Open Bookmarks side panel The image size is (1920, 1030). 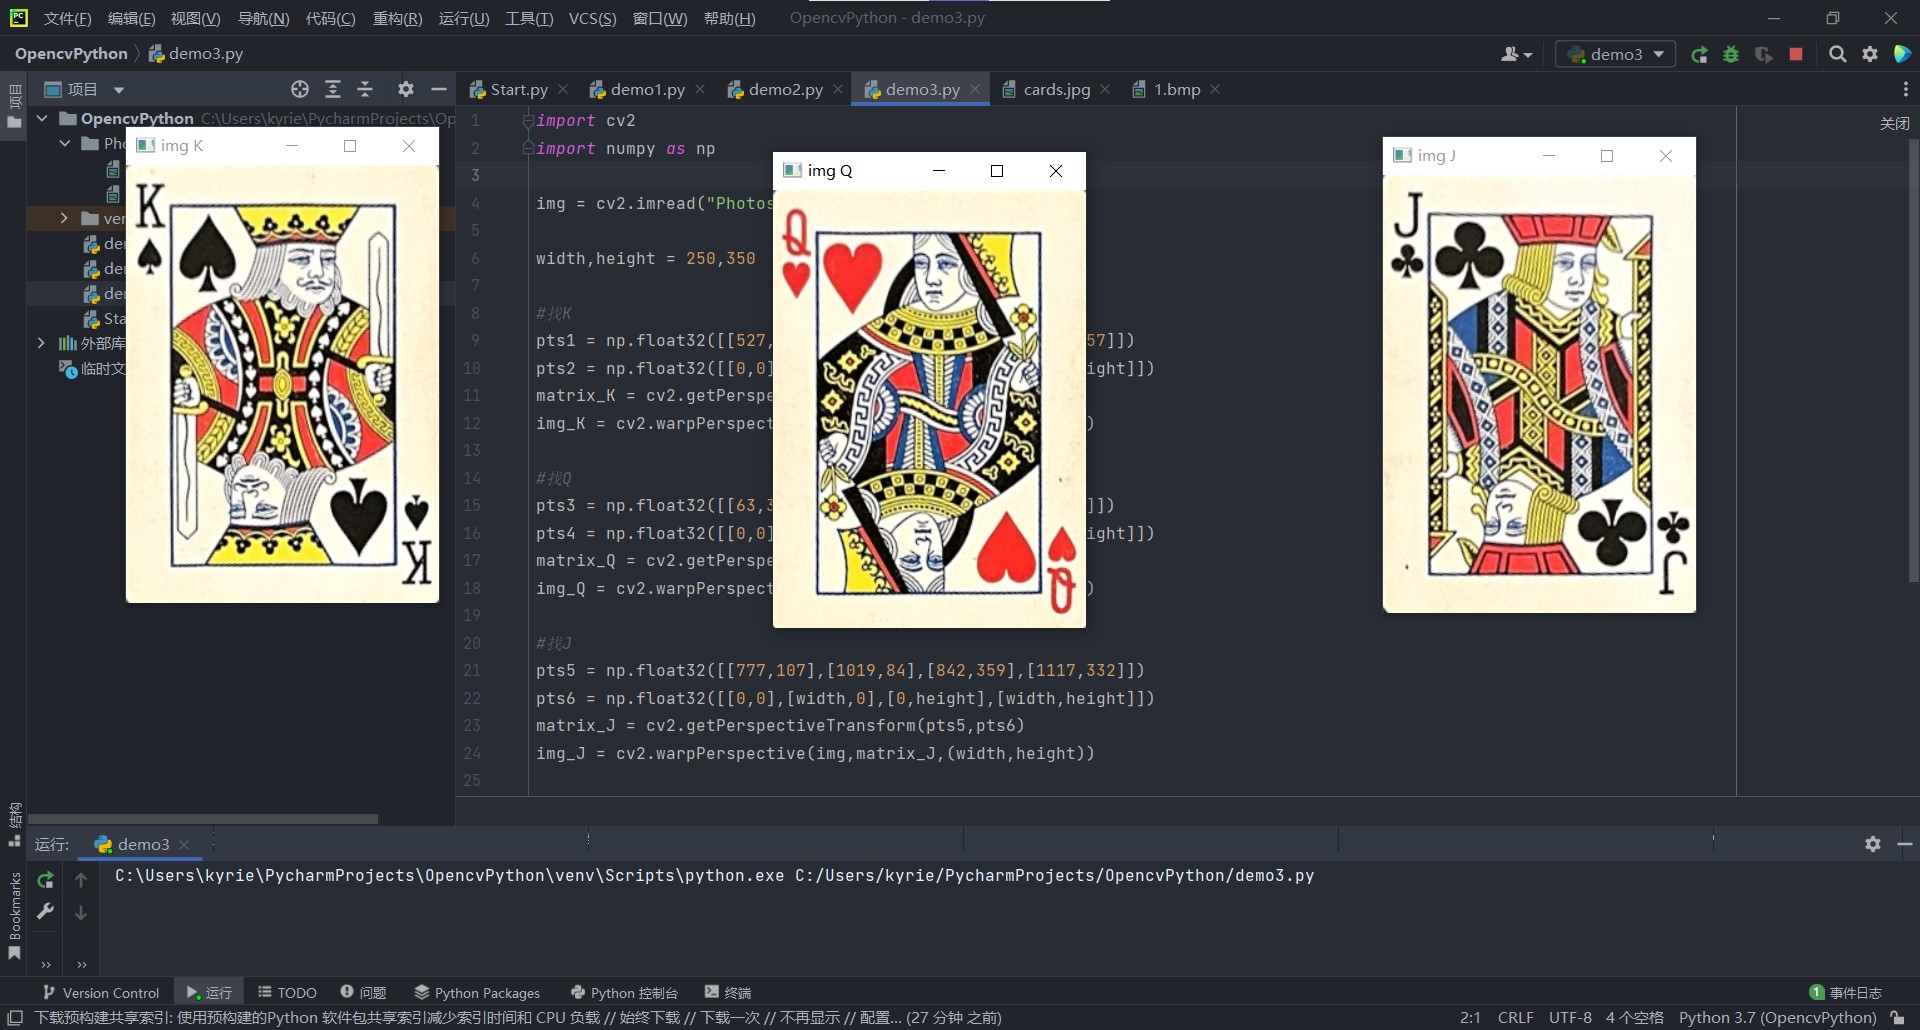tap(14, 916)
